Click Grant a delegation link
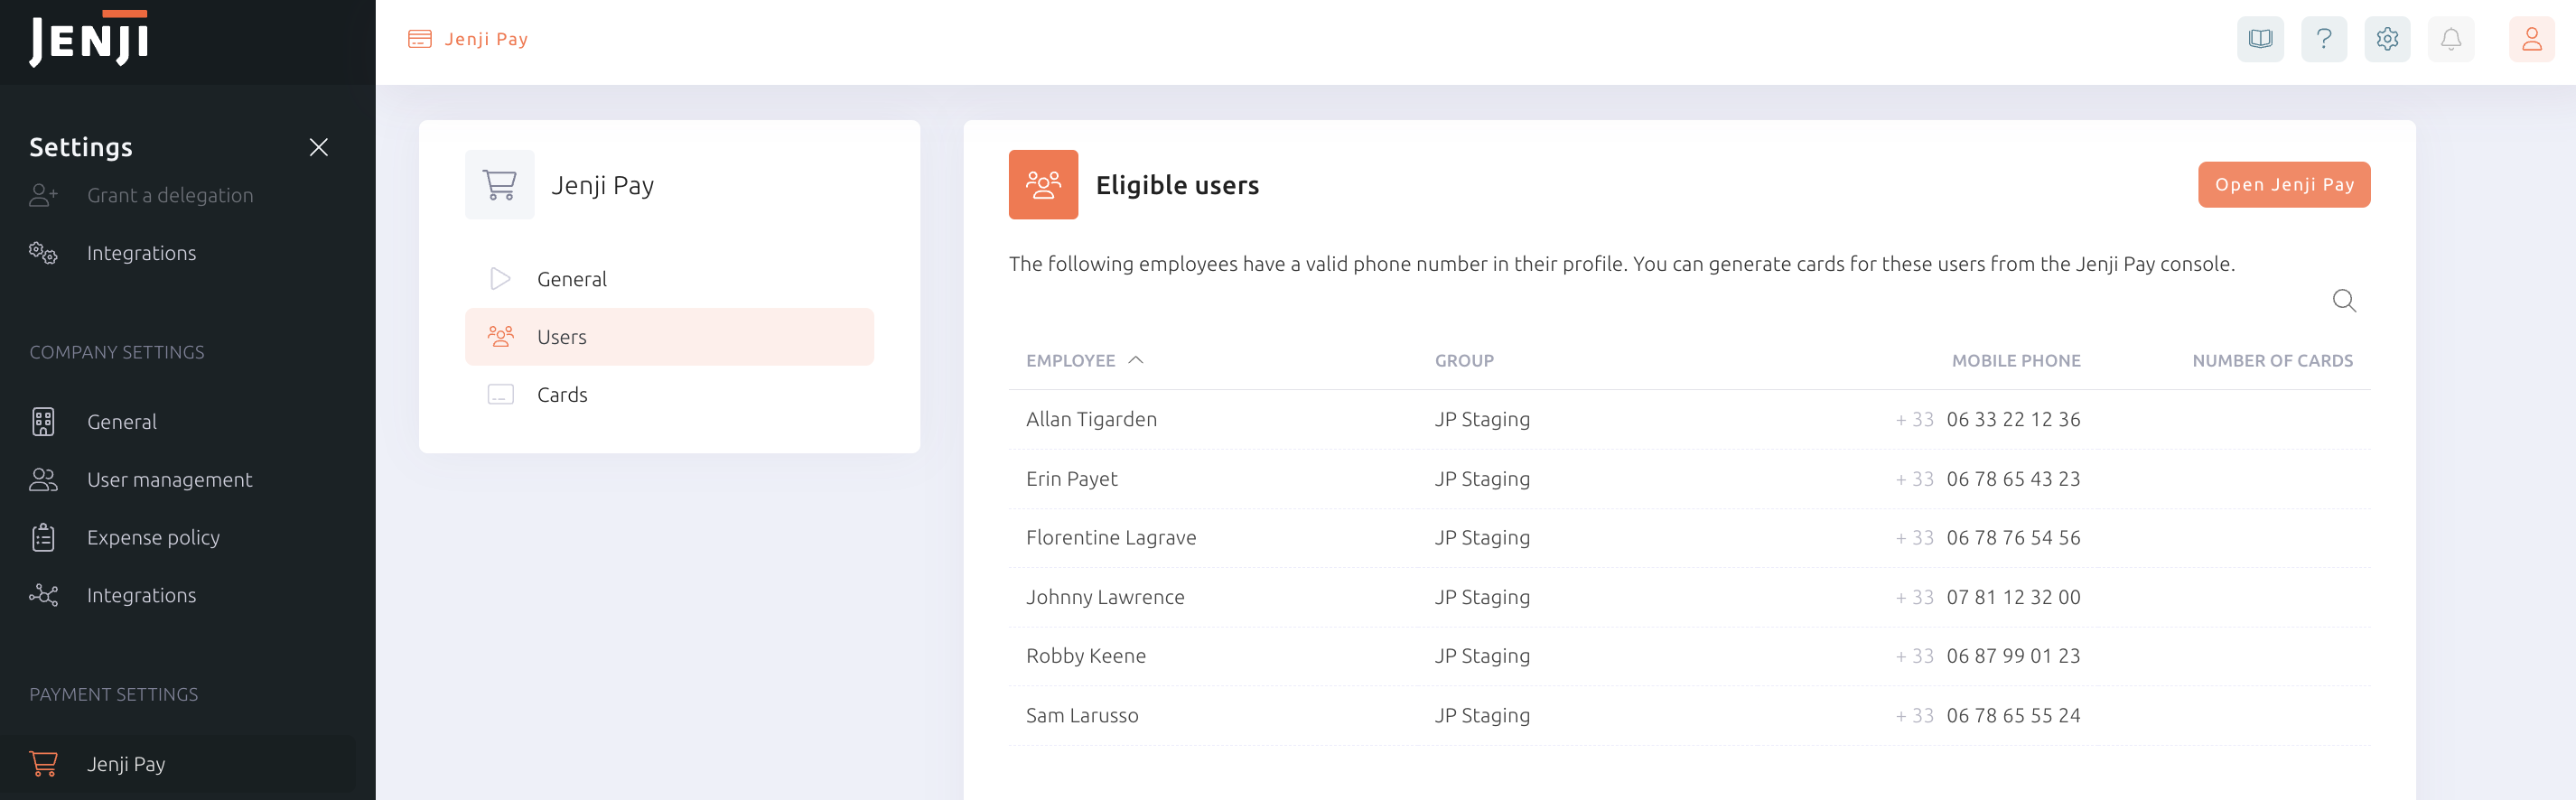2576x800 pixels. (170, 196)
